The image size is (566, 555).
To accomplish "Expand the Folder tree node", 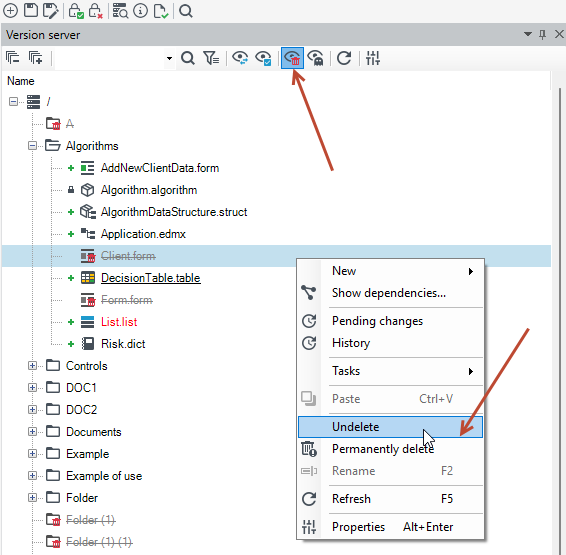I will click(x=32, y=498).
